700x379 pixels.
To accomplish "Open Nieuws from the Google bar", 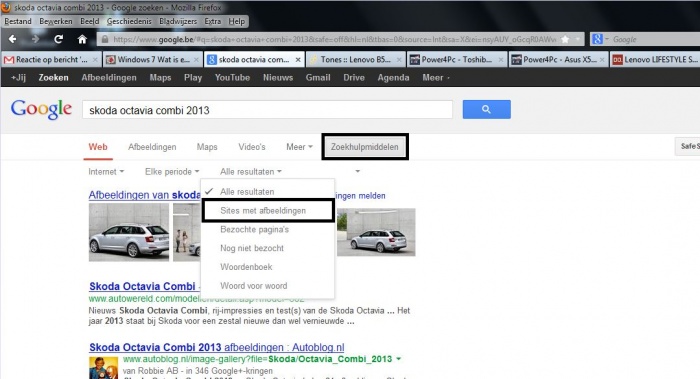I will (x=278, y=78).
